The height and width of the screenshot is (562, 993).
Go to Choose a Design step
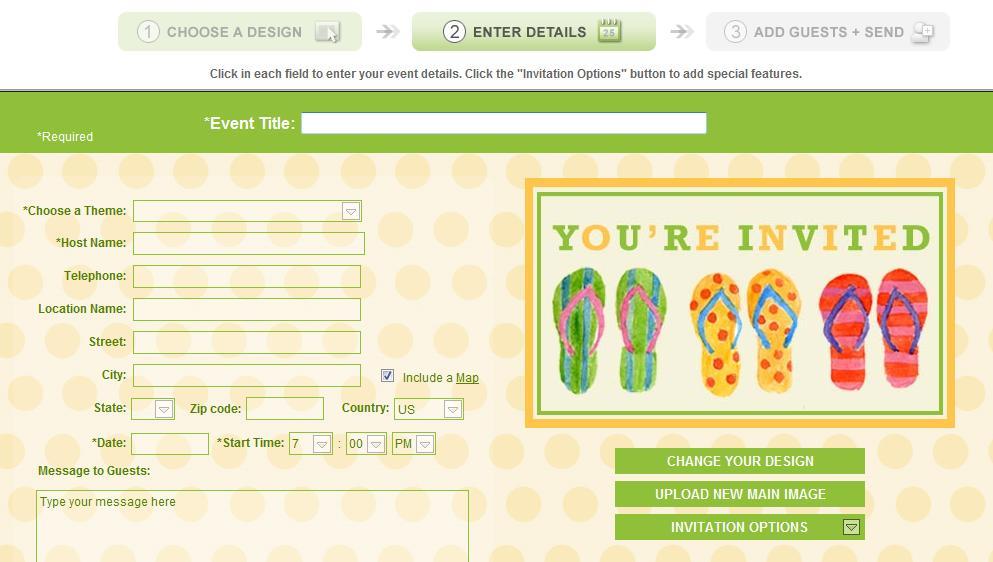click(x=240, y=32)
